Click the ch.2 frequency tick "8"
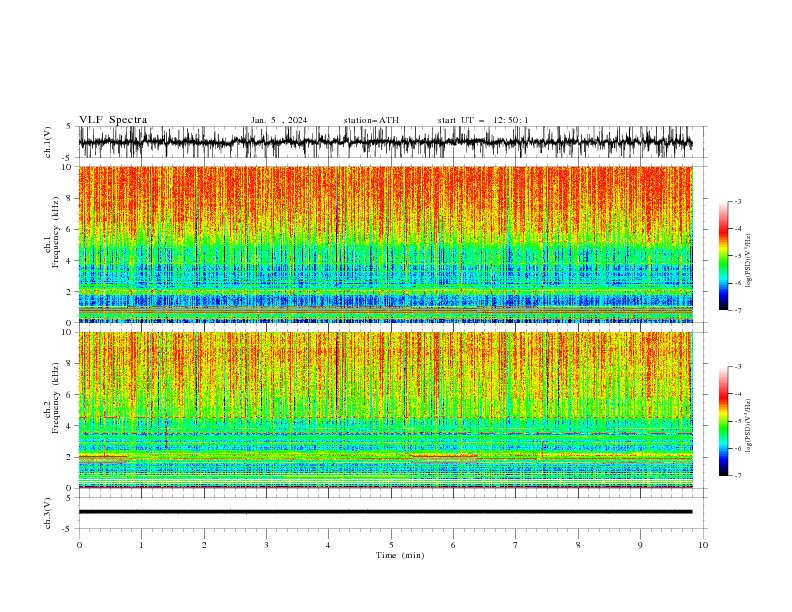 [x=70, y=364]
